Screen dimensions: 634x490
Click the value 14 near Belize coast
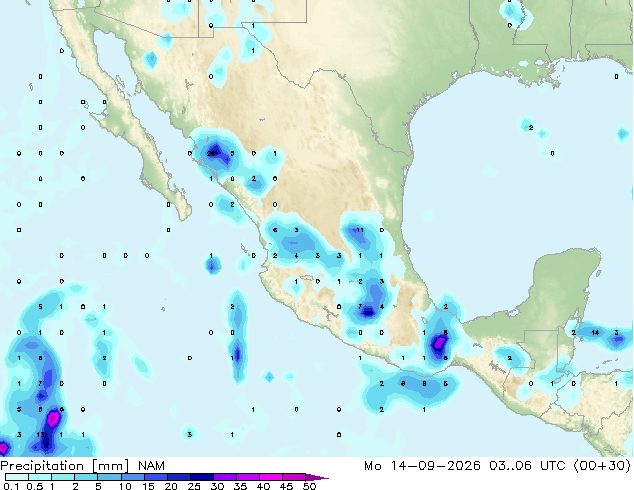[595, 332]
